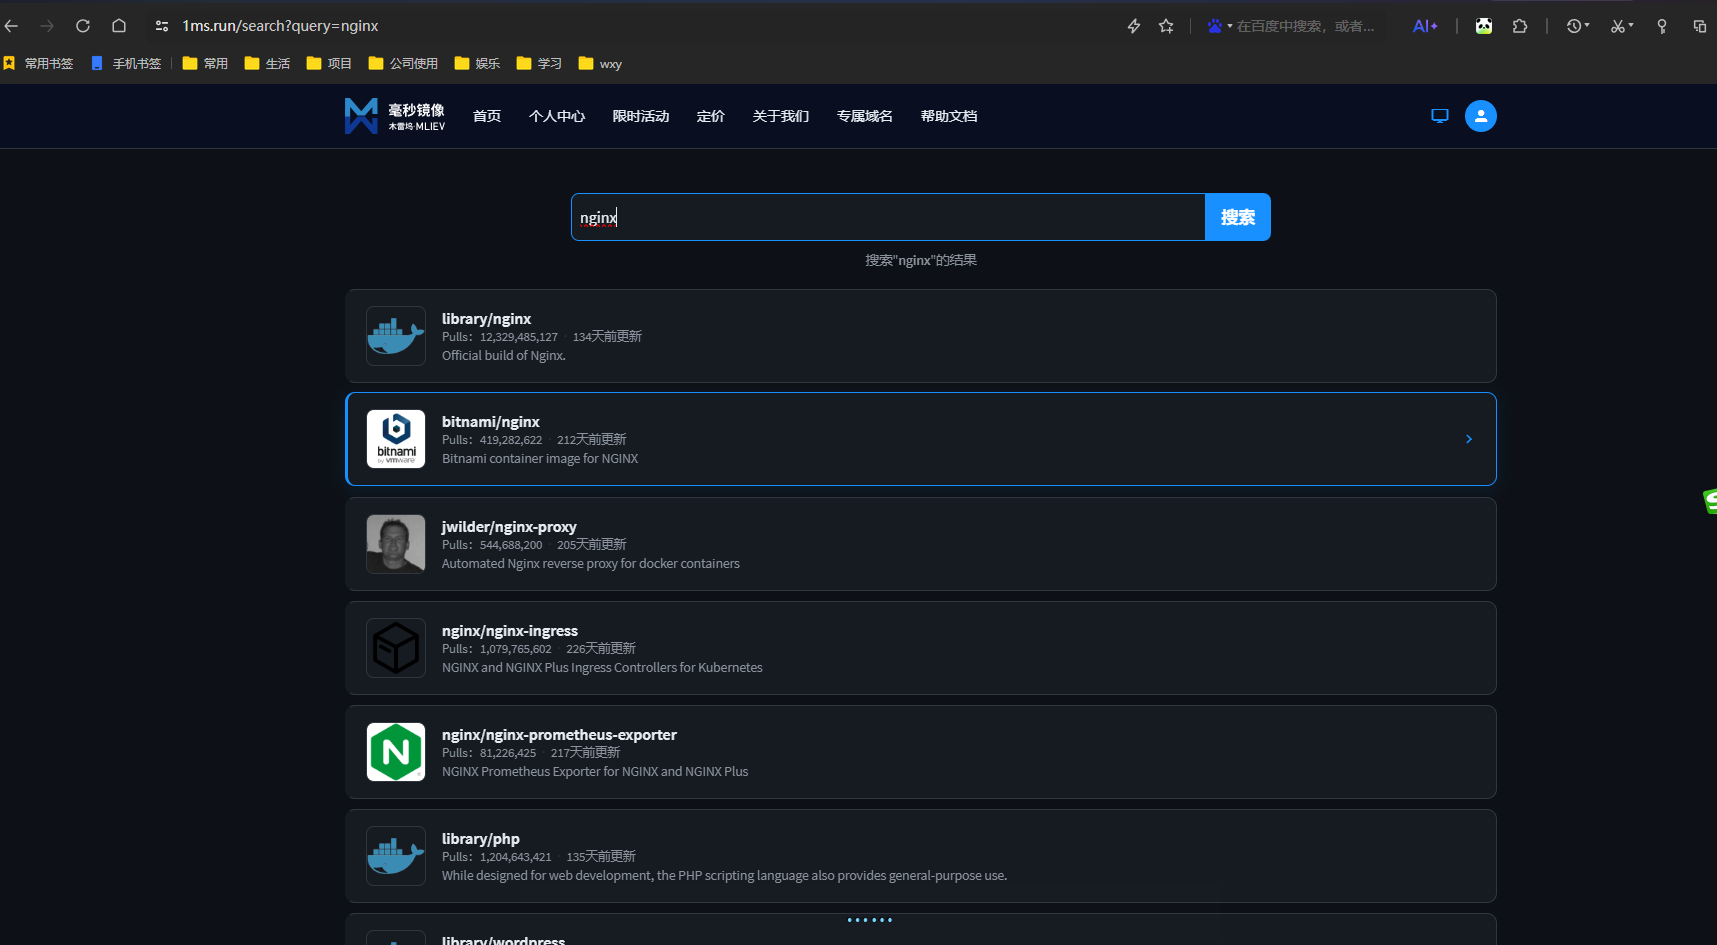This screenshot has width=1717, height=945.
Task: Open 限时活动 navigation item
Action: pyautogui.click(x=641, y=116)
